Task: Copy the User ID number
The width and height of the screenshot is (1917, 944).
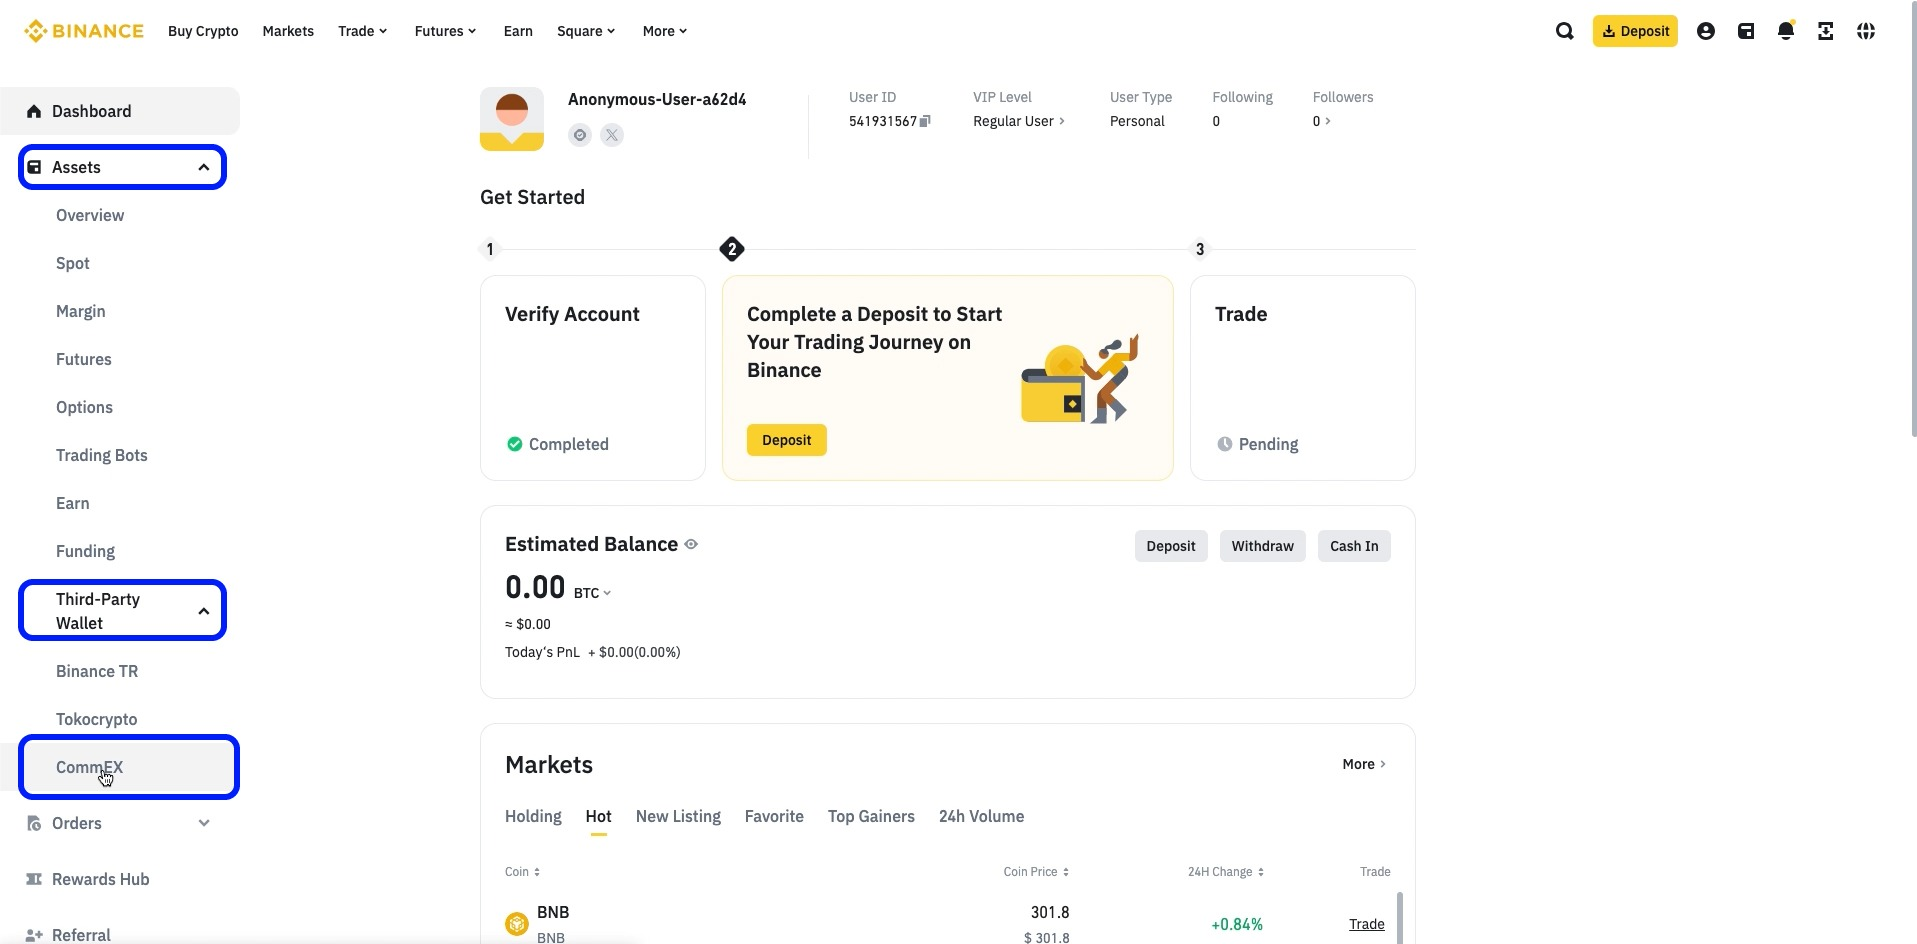Action: (925, 121)
